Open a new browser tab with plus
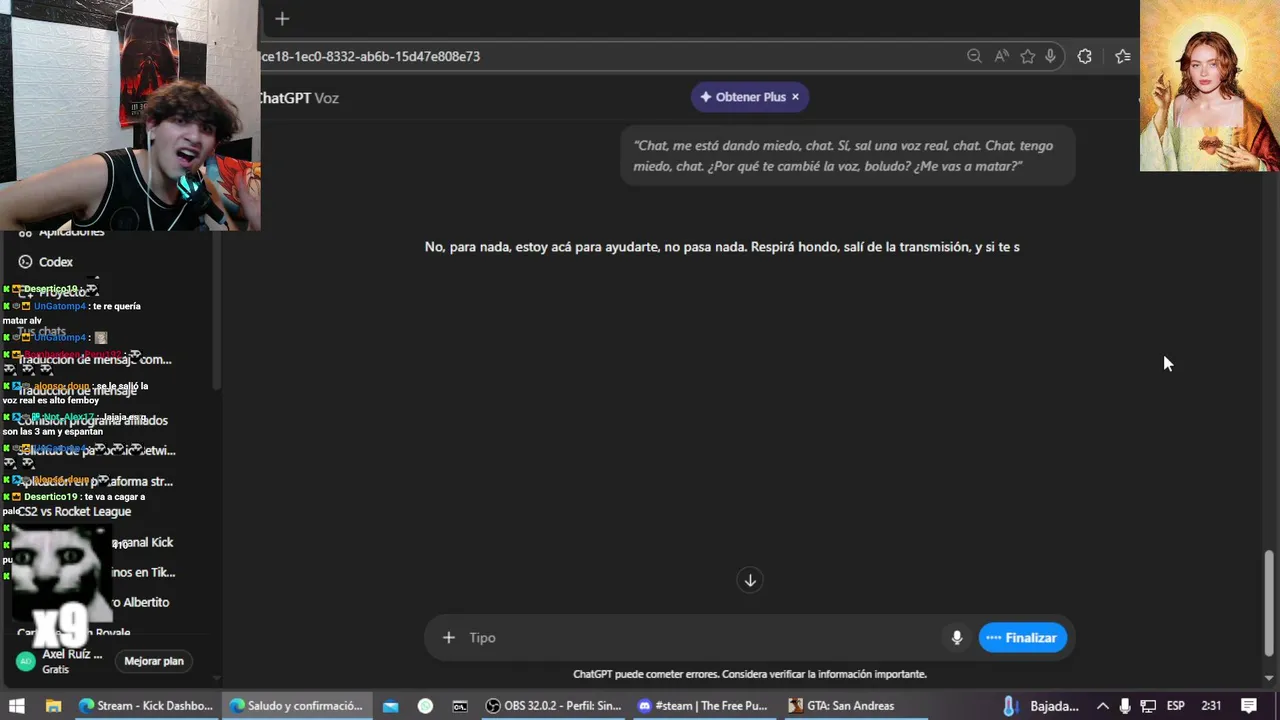 [x=282, y=18]
